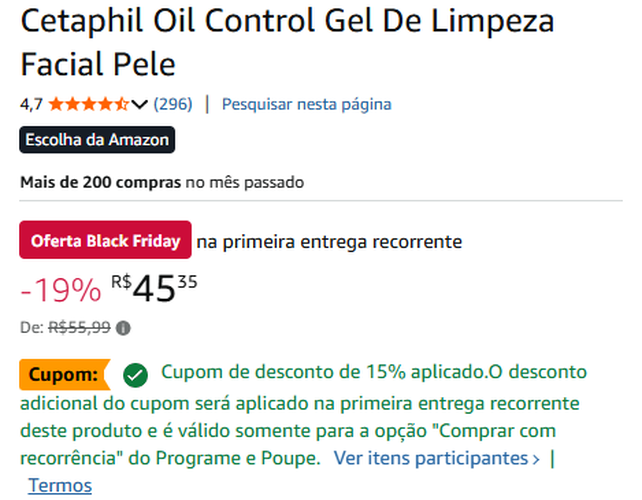Open the 296 customer reviews link
The image size is (642, 500).
point(173,104)
